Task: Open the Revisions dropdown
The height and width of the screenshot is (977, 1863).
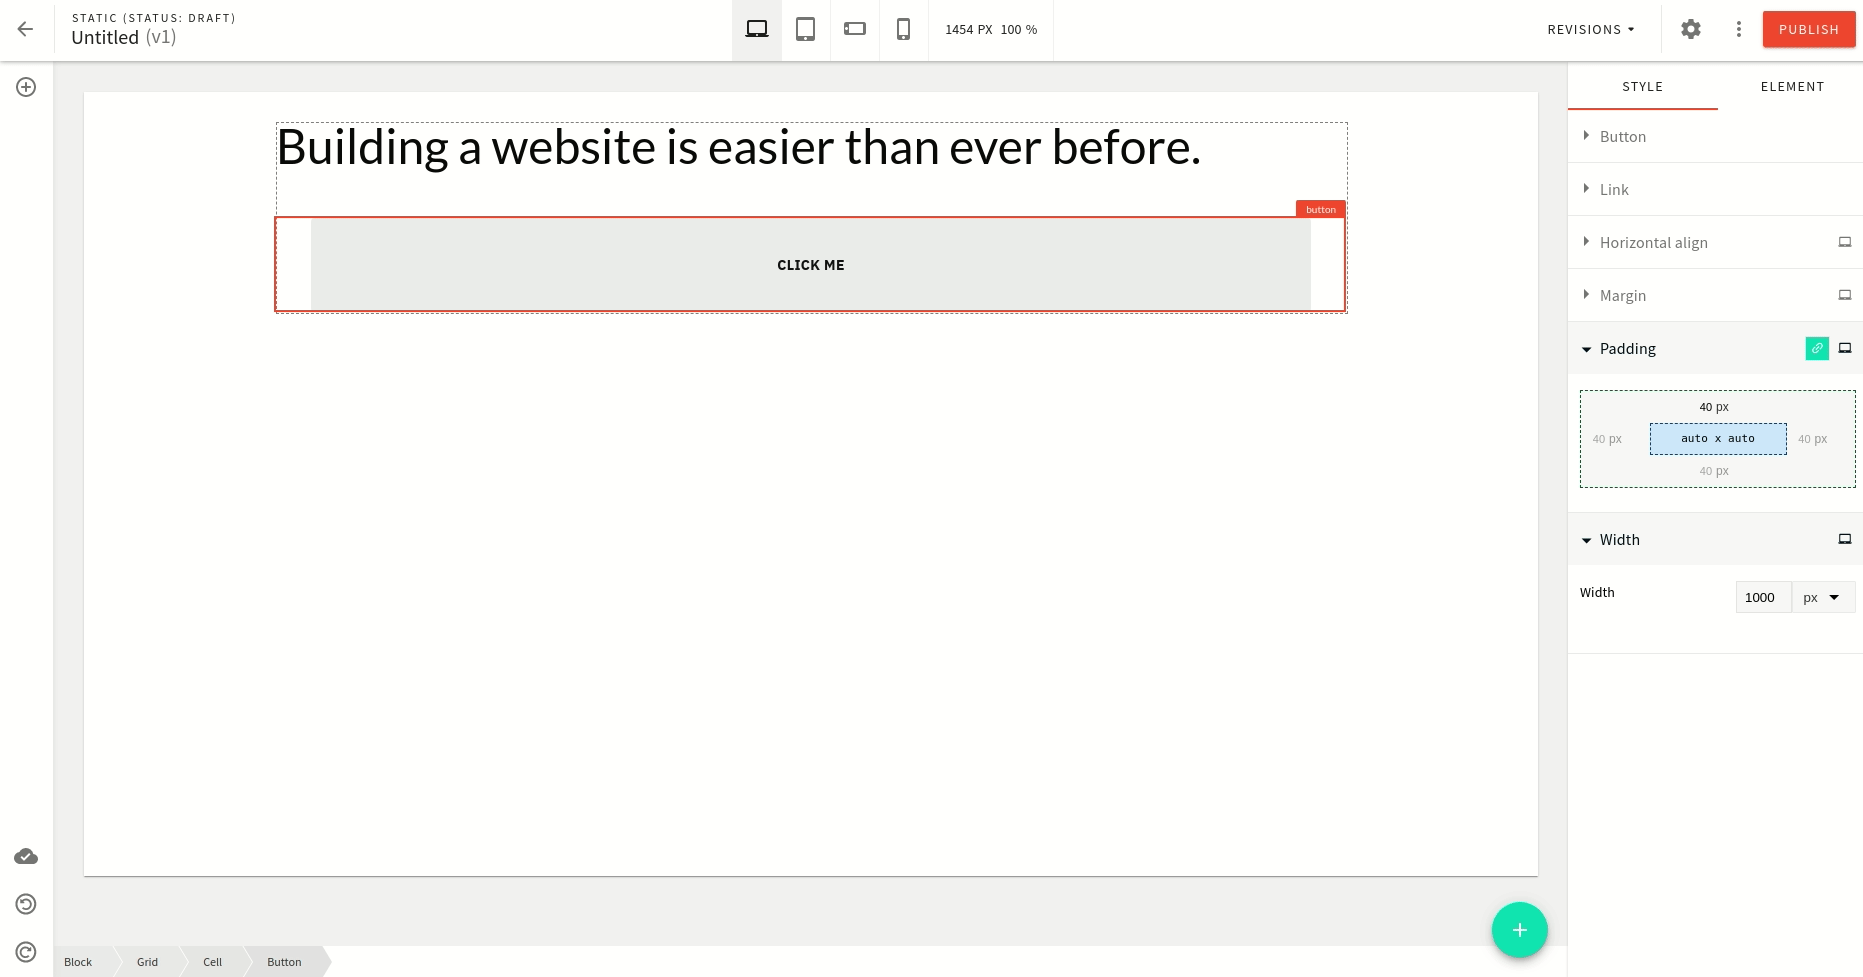Action: (1590, 29)
